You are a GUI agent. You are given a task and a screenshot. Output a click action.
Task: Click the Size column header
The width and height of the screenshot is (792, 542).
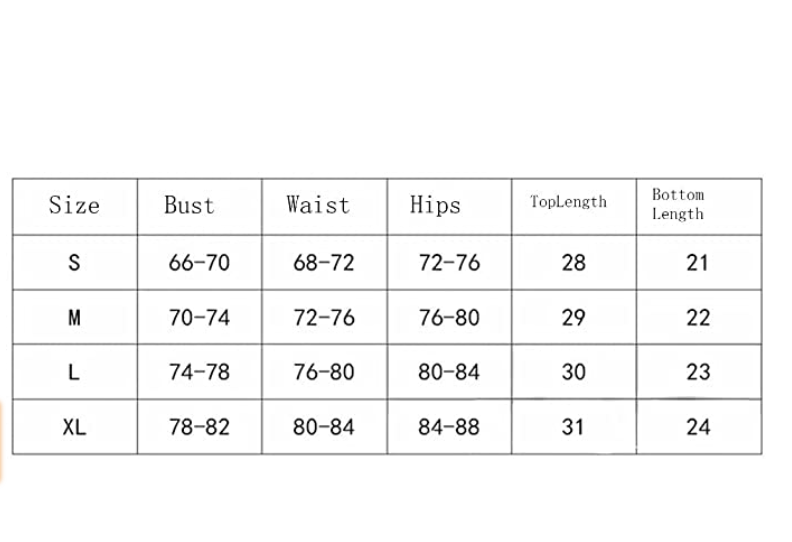[x=74, y=206]
